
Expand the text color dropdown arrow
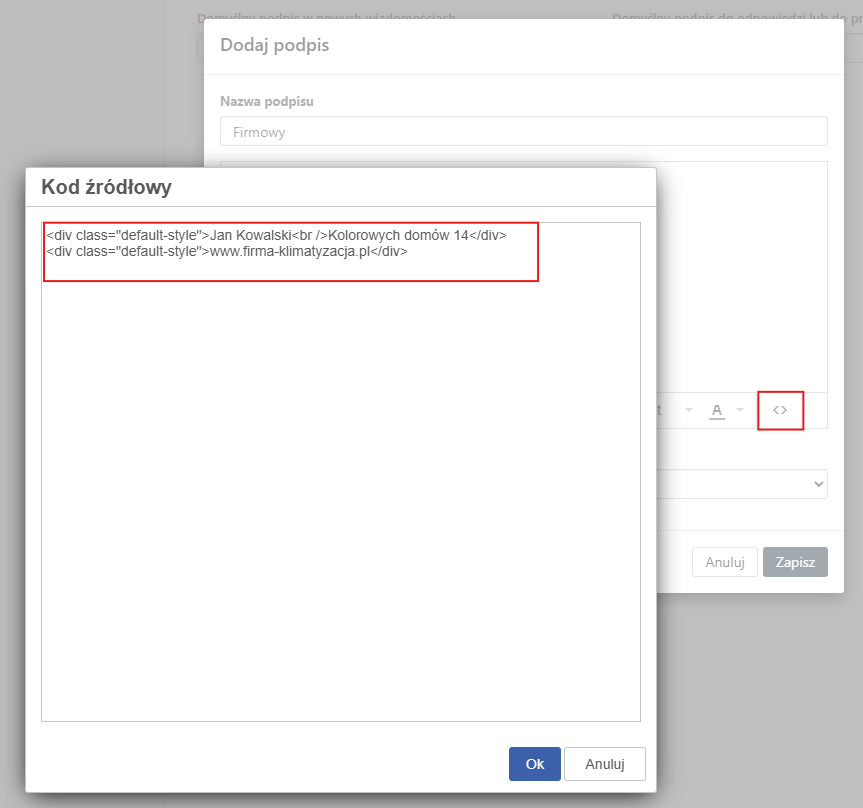point(740,410)
